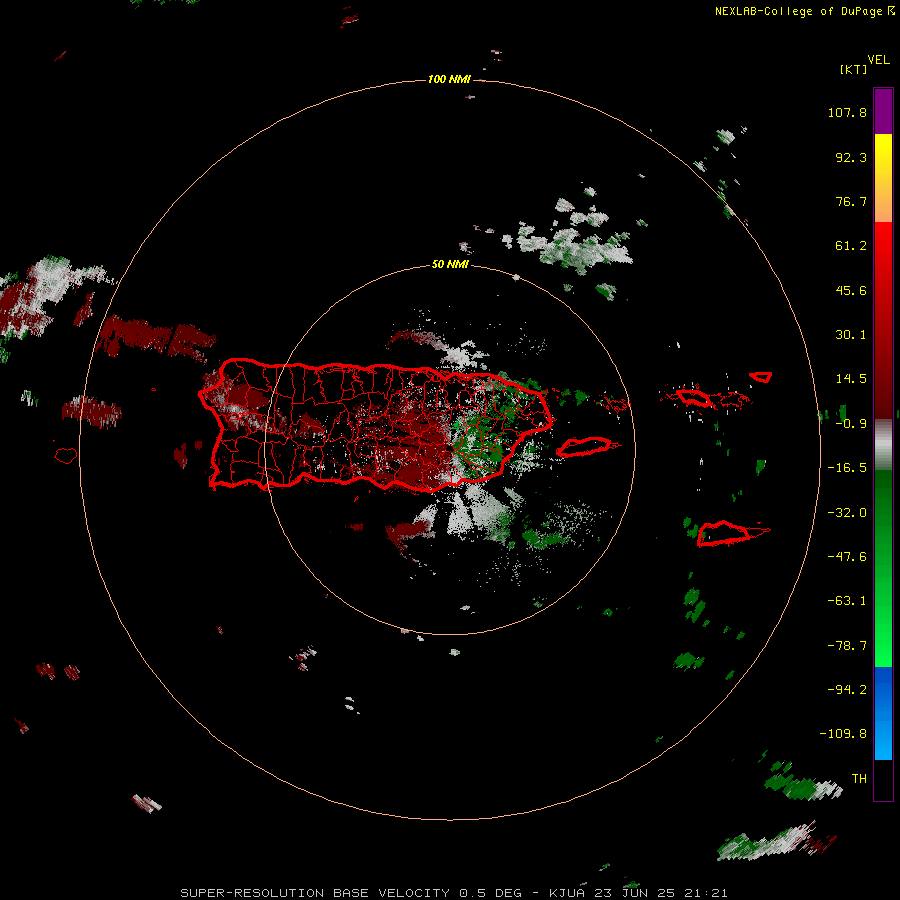Click the NEXLAB-College of DuPage label
900x900 pixels.
coord(805,11)
